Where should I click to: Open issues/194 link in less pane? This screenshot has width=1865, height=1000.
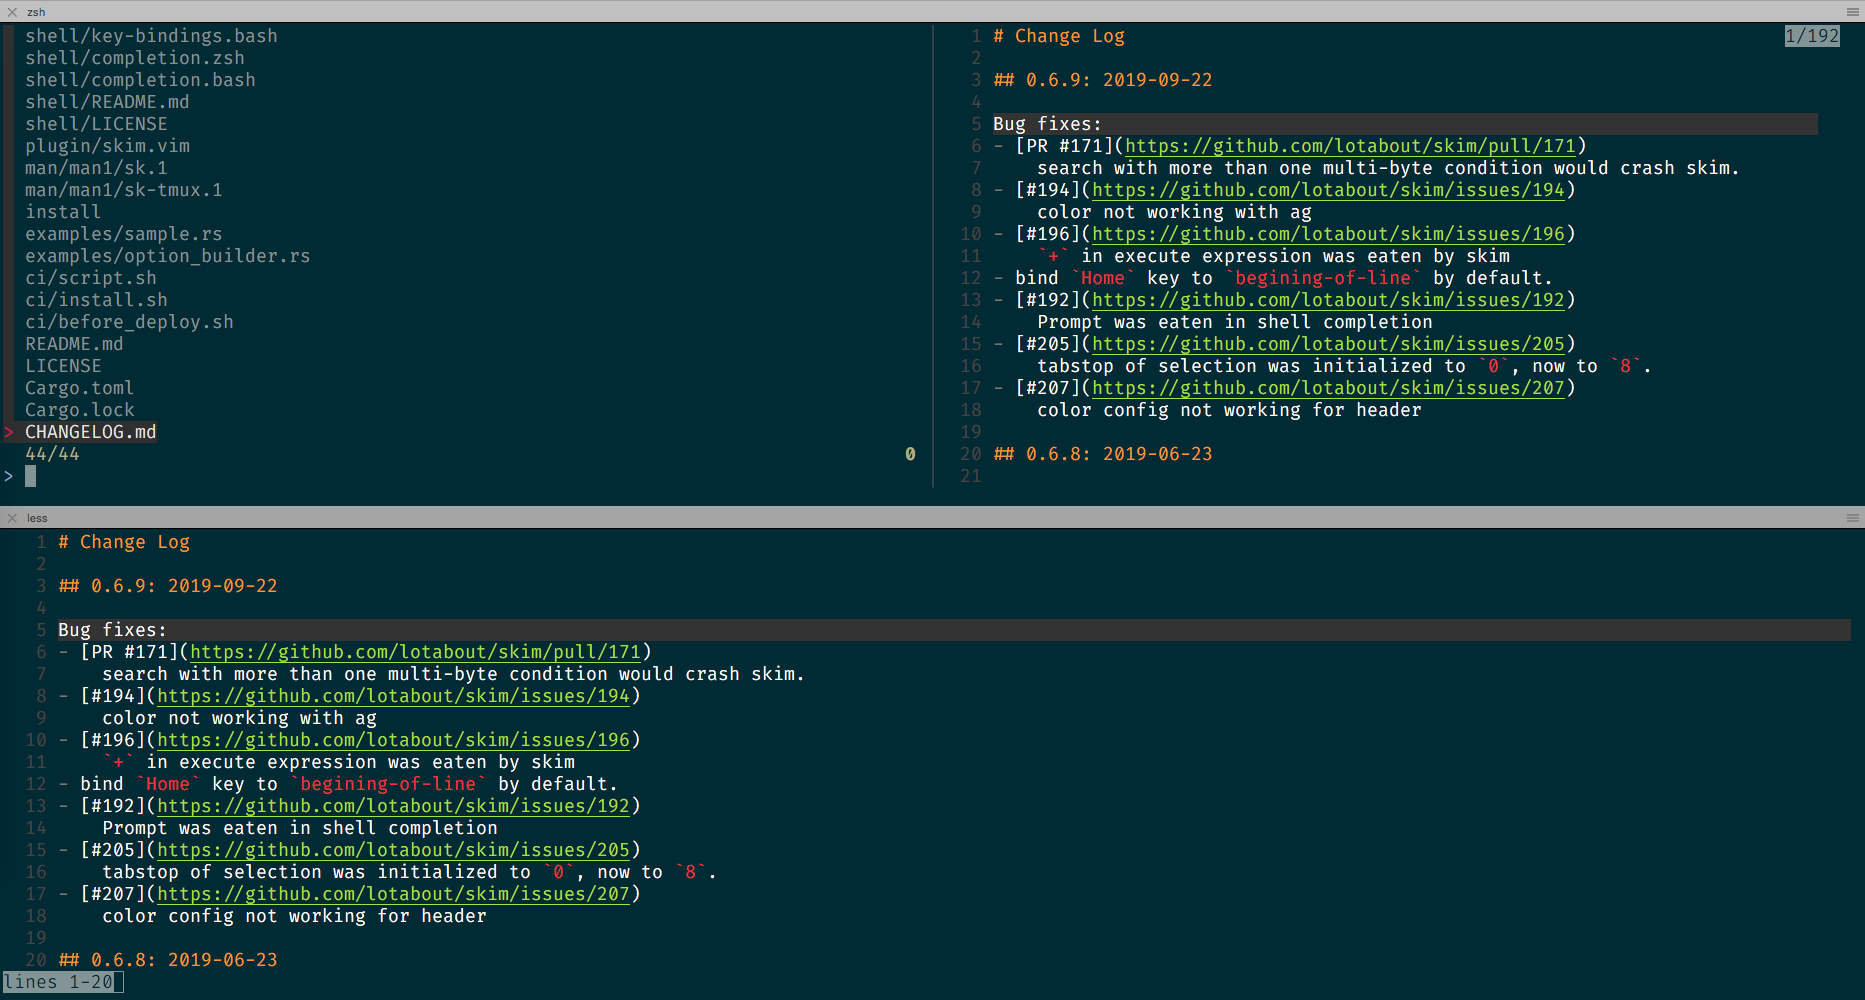pyautogui.click(x=393, y=696)
